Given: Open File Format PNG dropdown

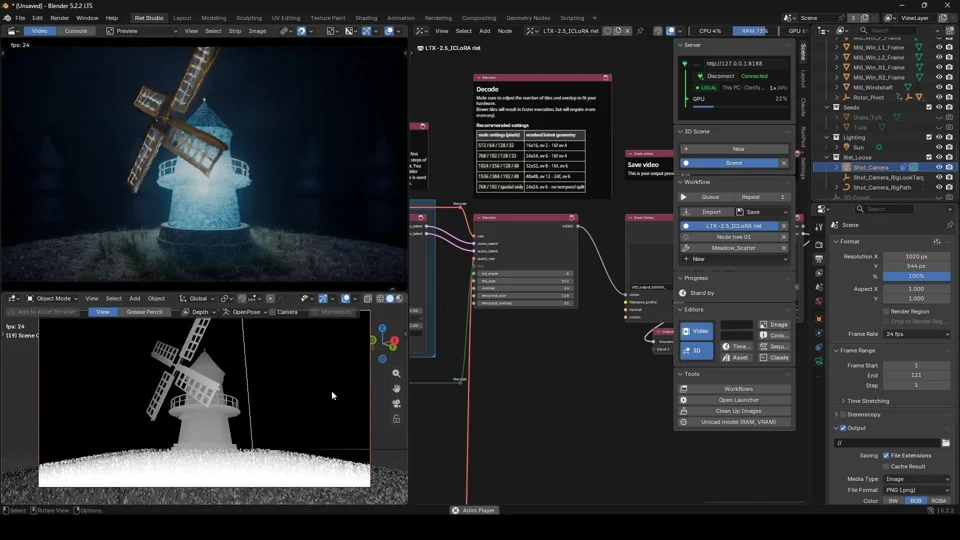Looking at the screenshot, I should tap(917, 490).
